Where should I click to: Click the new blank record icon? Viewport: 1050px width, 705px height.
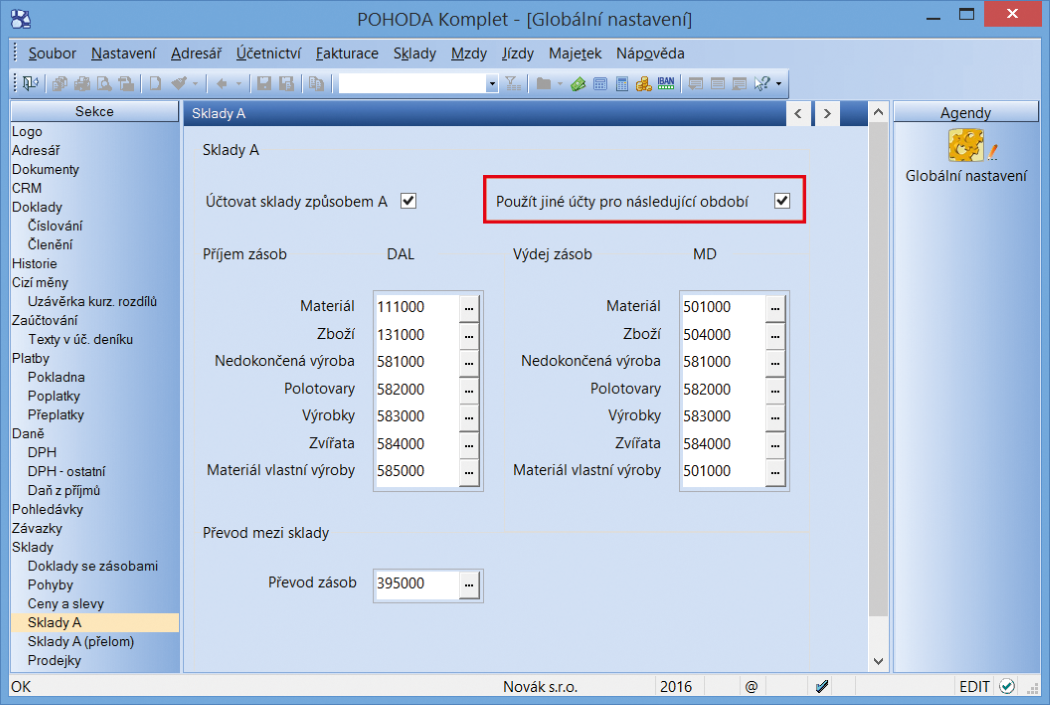click(x=155, y=84)
